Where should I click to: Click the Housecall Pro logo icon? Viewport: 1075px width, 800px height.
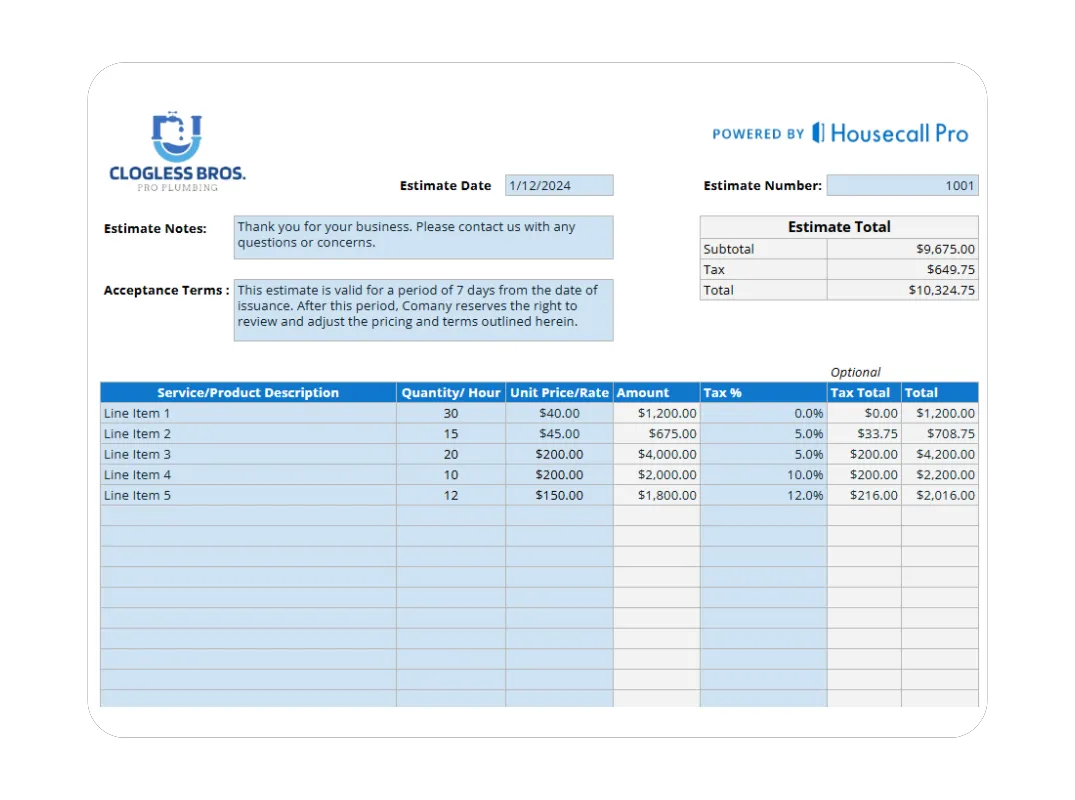(x=819, y=133)
